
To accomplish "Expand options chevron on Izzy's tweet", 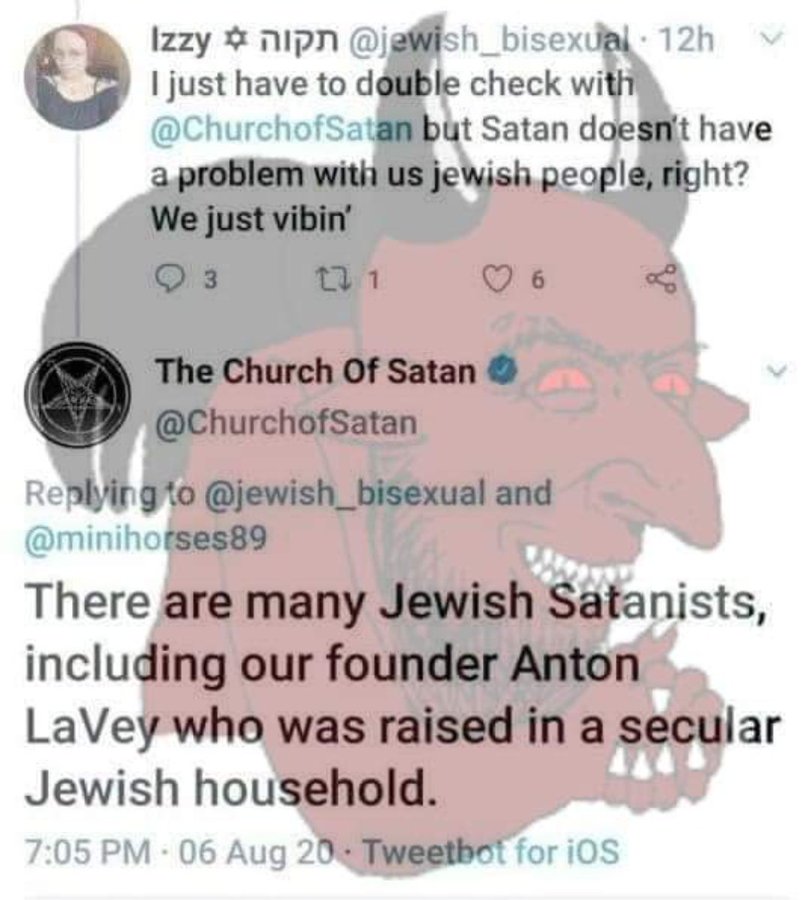I will point(773,36).
